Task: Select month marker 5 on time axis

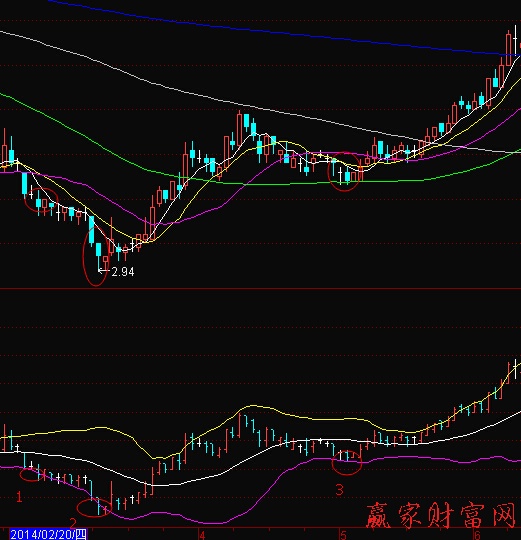Action: [x=343, y=535]
